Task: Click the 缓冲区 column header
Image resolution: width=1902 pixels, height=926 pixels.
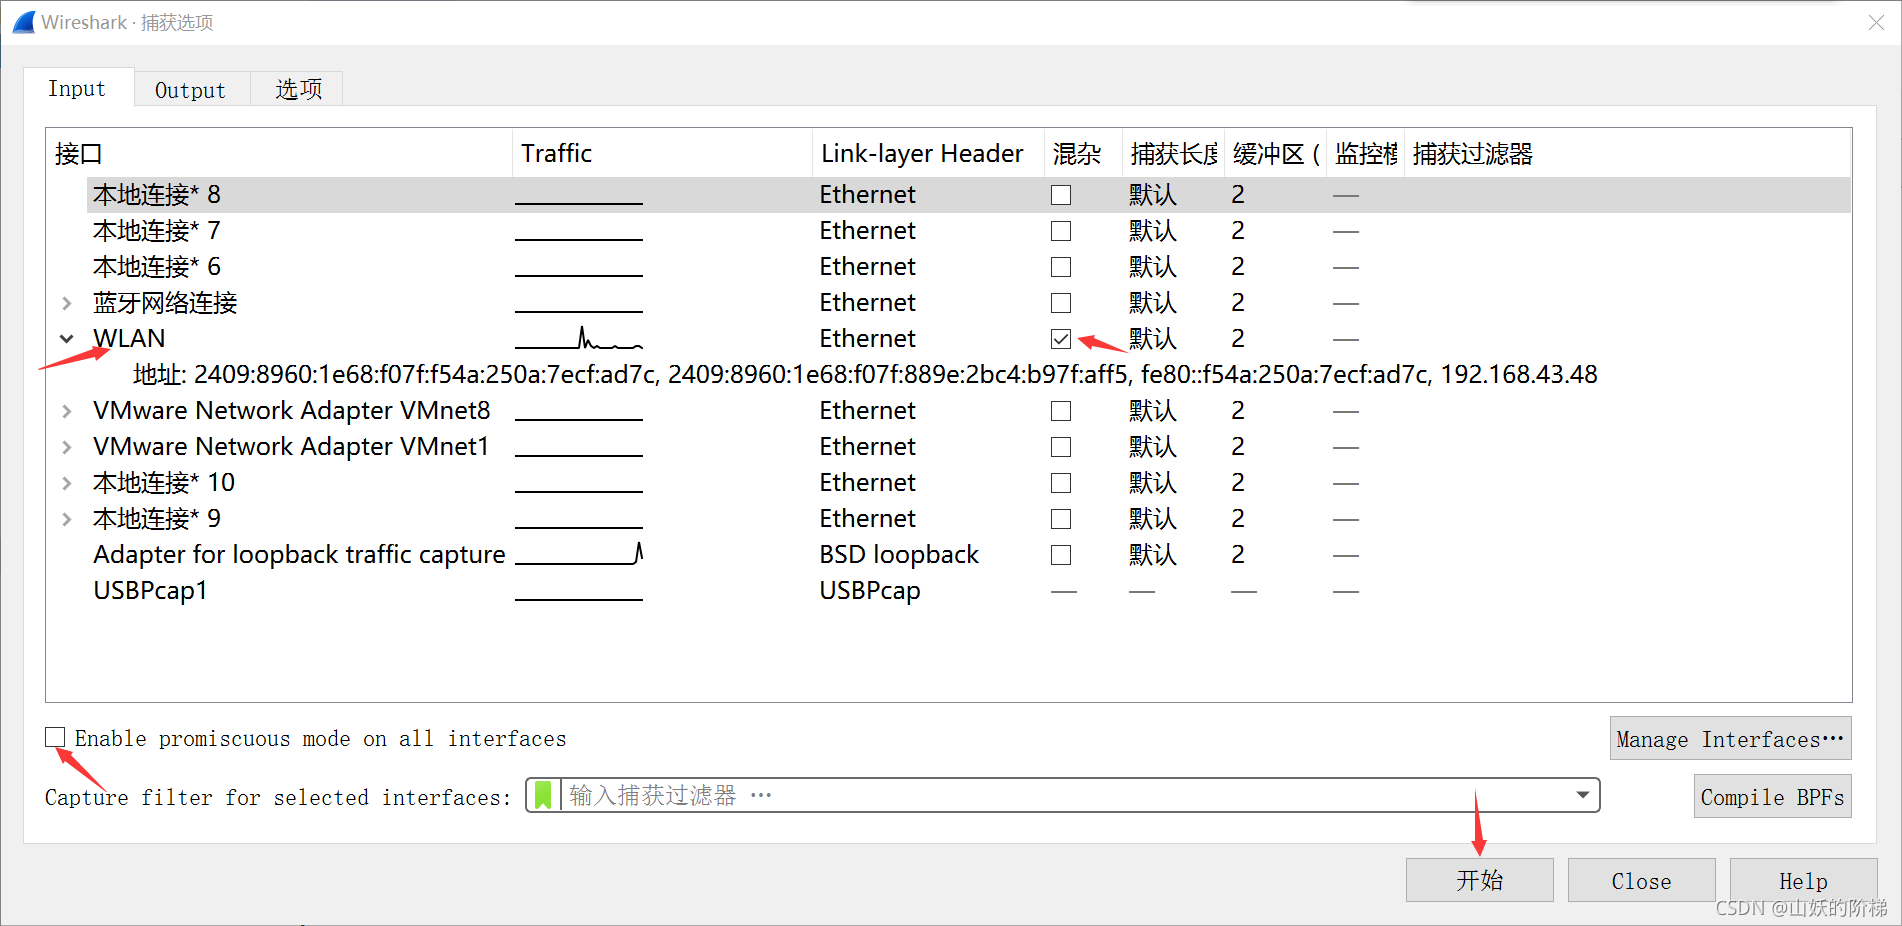Action: [1276, 154]
